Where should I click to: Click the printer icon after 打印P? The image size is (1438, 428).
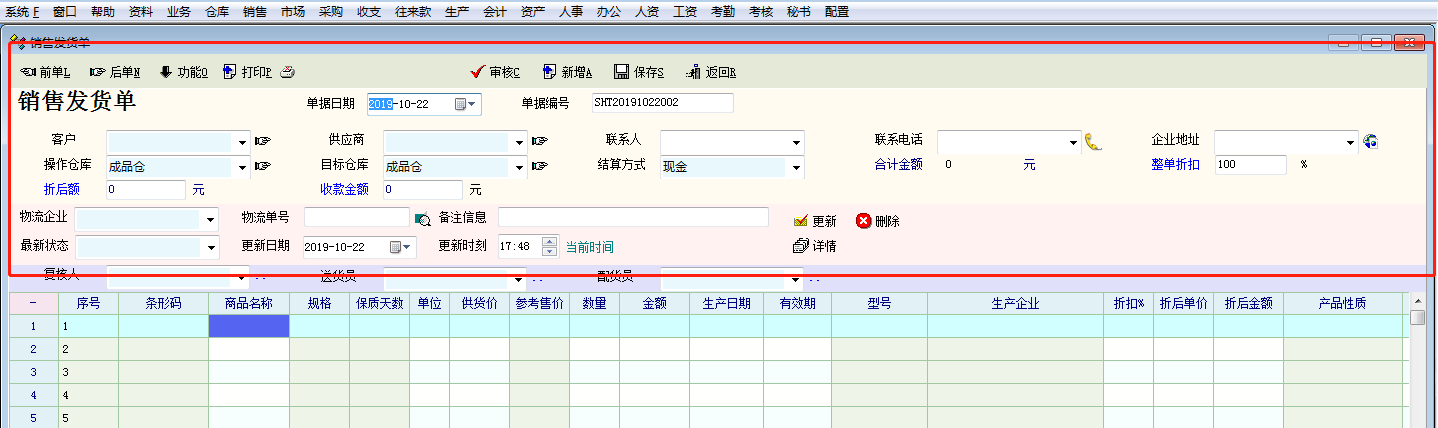point(287,72)
